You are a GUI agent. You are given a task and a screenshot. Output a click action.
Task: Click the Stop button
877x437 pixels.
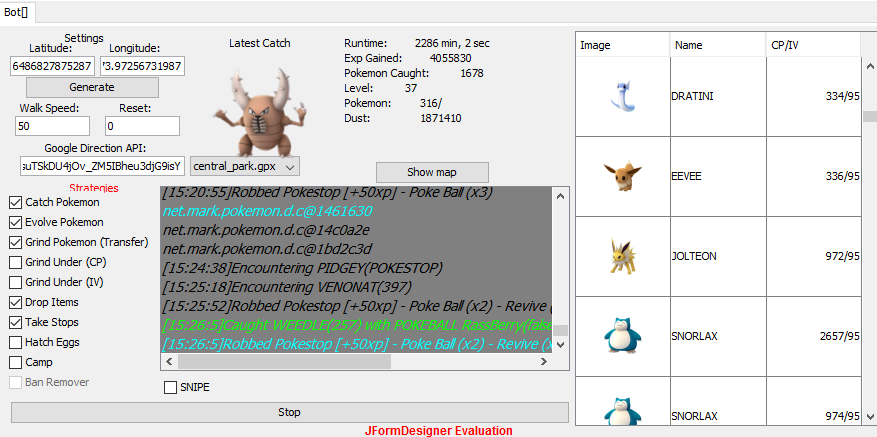289,412
